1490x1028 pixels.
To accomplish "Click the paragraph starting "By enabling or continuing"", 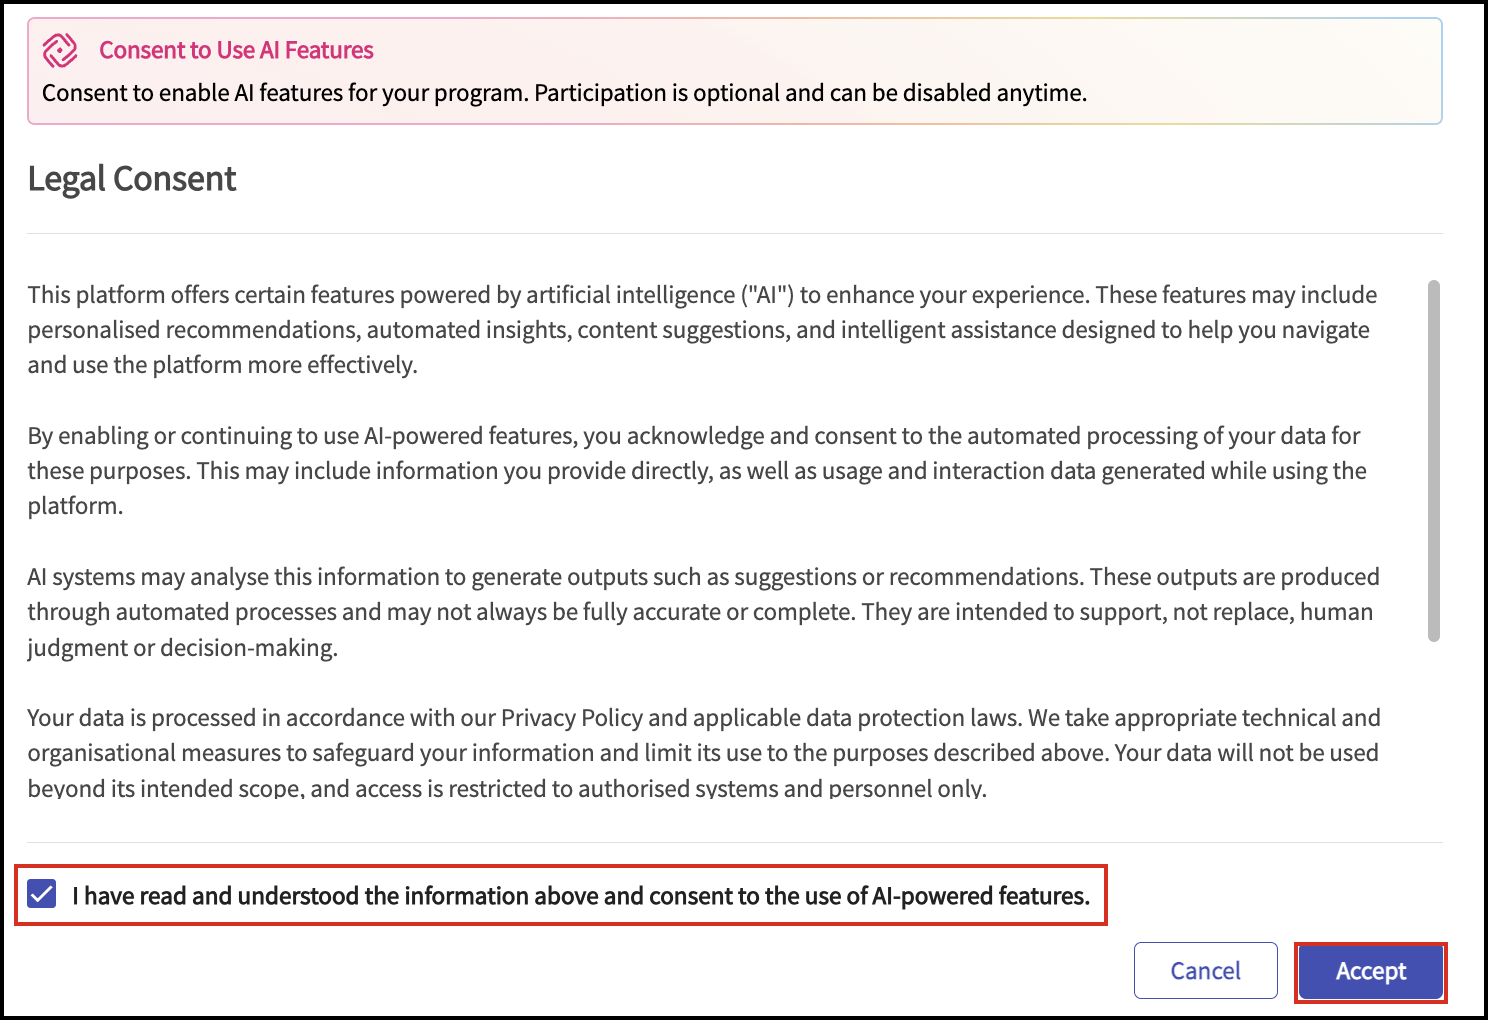I will click(700, 470).
